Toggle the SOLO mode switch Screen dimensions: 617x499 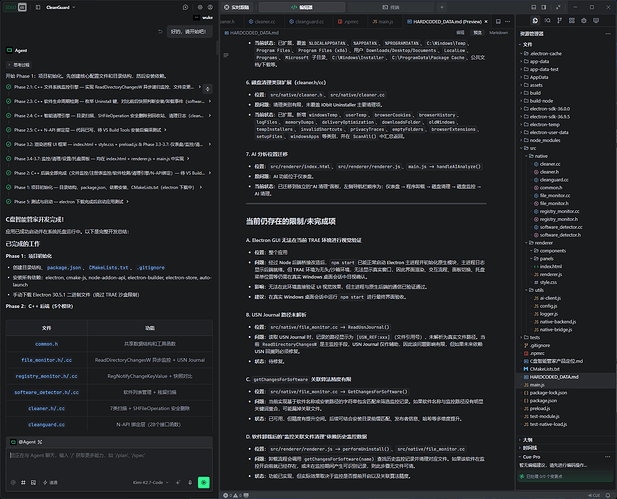(x=15, y=7)
